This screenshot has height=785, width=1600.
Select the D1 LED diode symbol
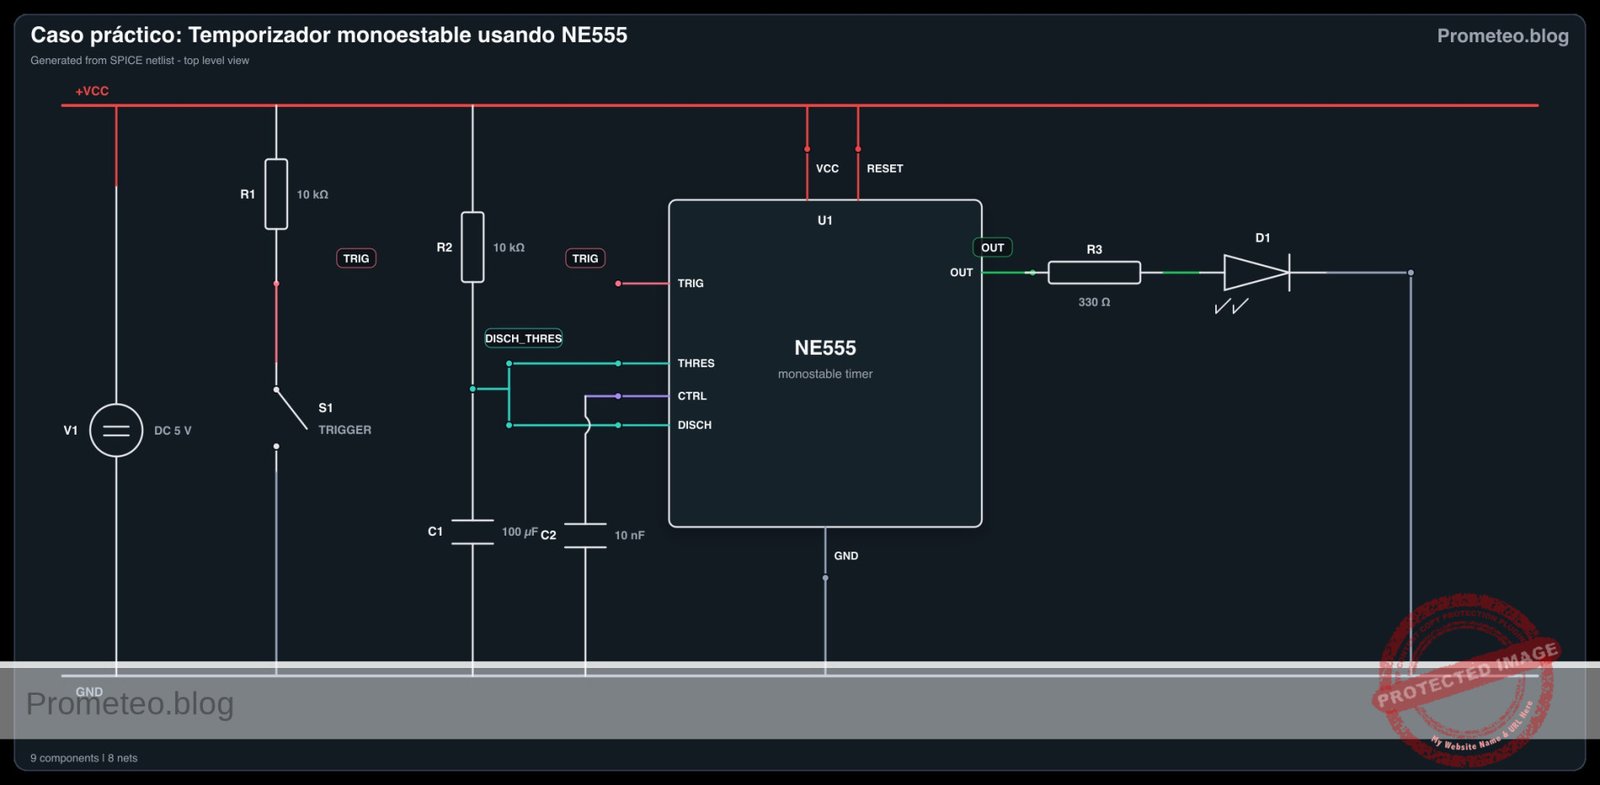(x=1257, y=272)
